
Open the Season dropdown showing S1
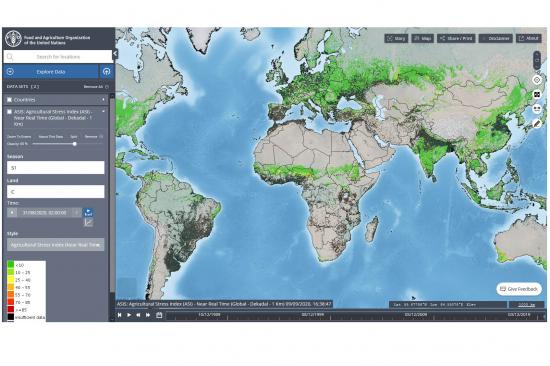click(x=56, y=168)
